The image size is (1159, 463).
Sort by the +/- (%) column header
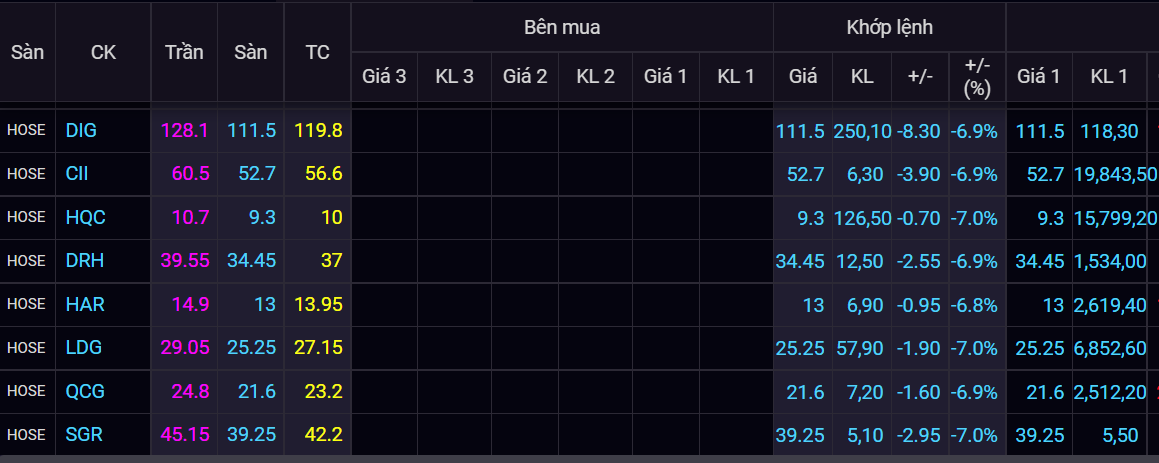[976, 76]
